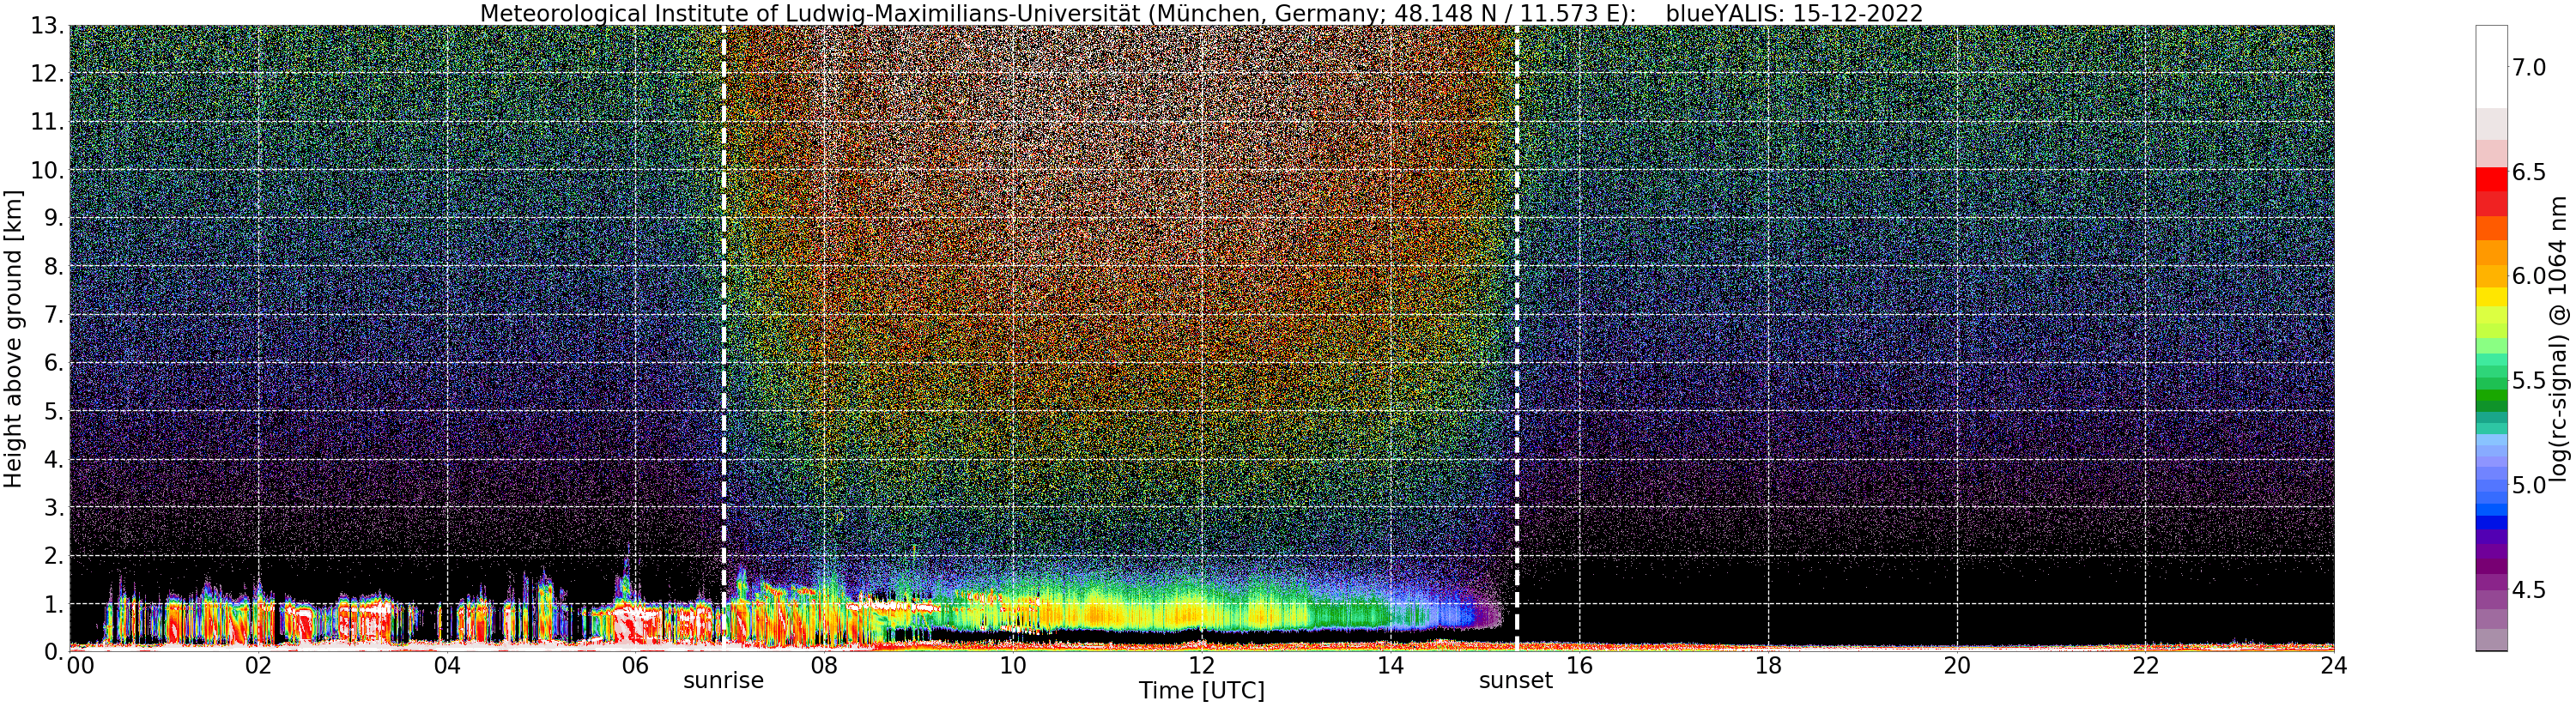Click the height axis tick label 11.
Viewport: 2576px width, 707px height.
tap(47, 122)
